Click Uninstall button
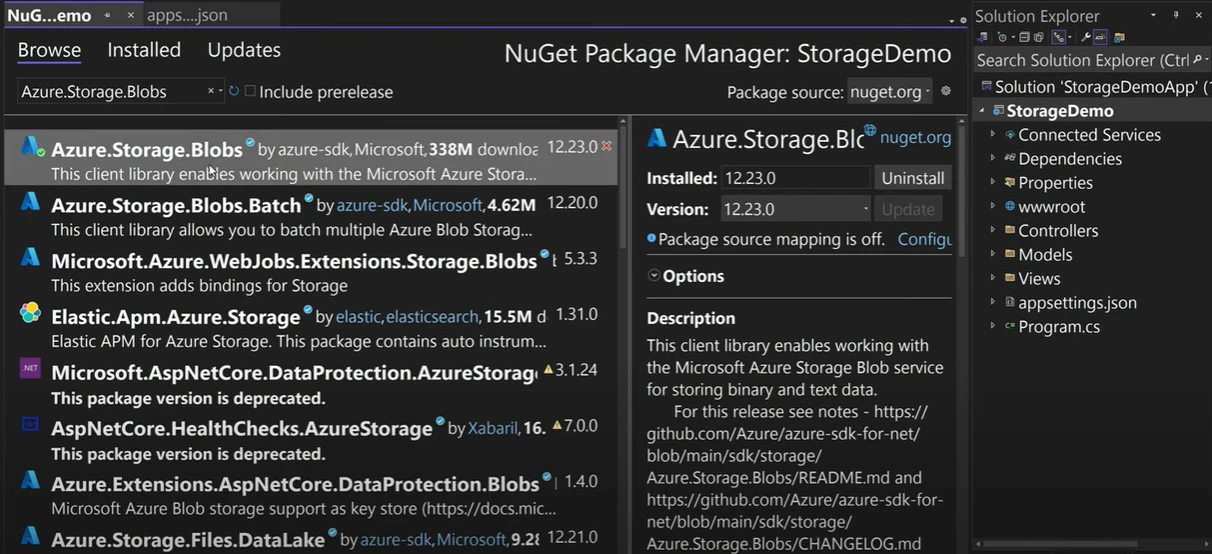The width and height of the screenshot is (1212, 554). 912,178
